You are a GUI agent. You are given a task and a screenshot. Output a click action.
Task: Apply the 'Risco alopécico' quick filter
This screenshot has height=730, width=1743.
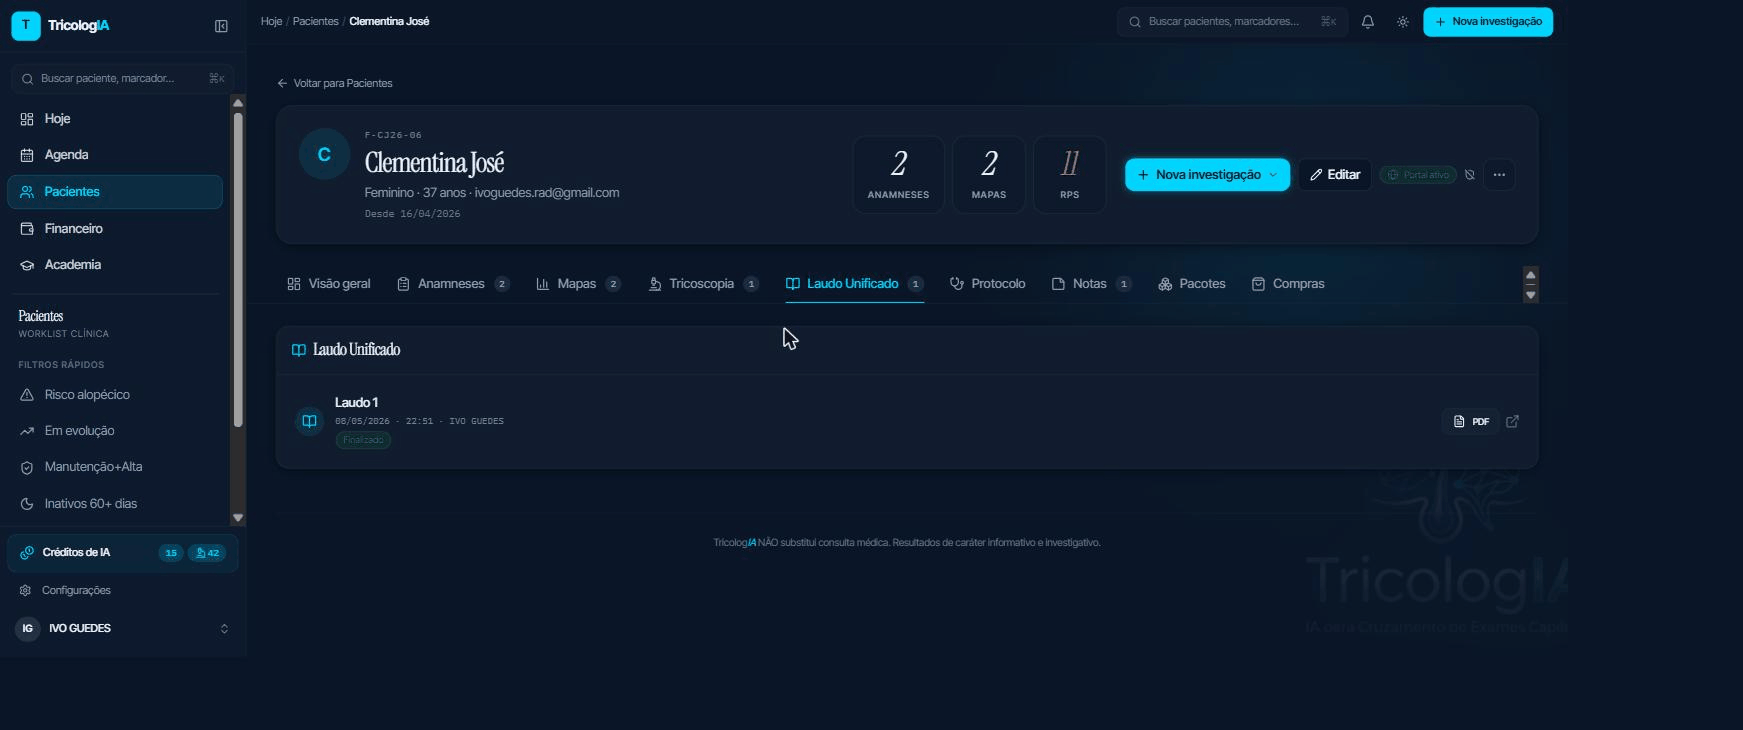tap(115, 395)
